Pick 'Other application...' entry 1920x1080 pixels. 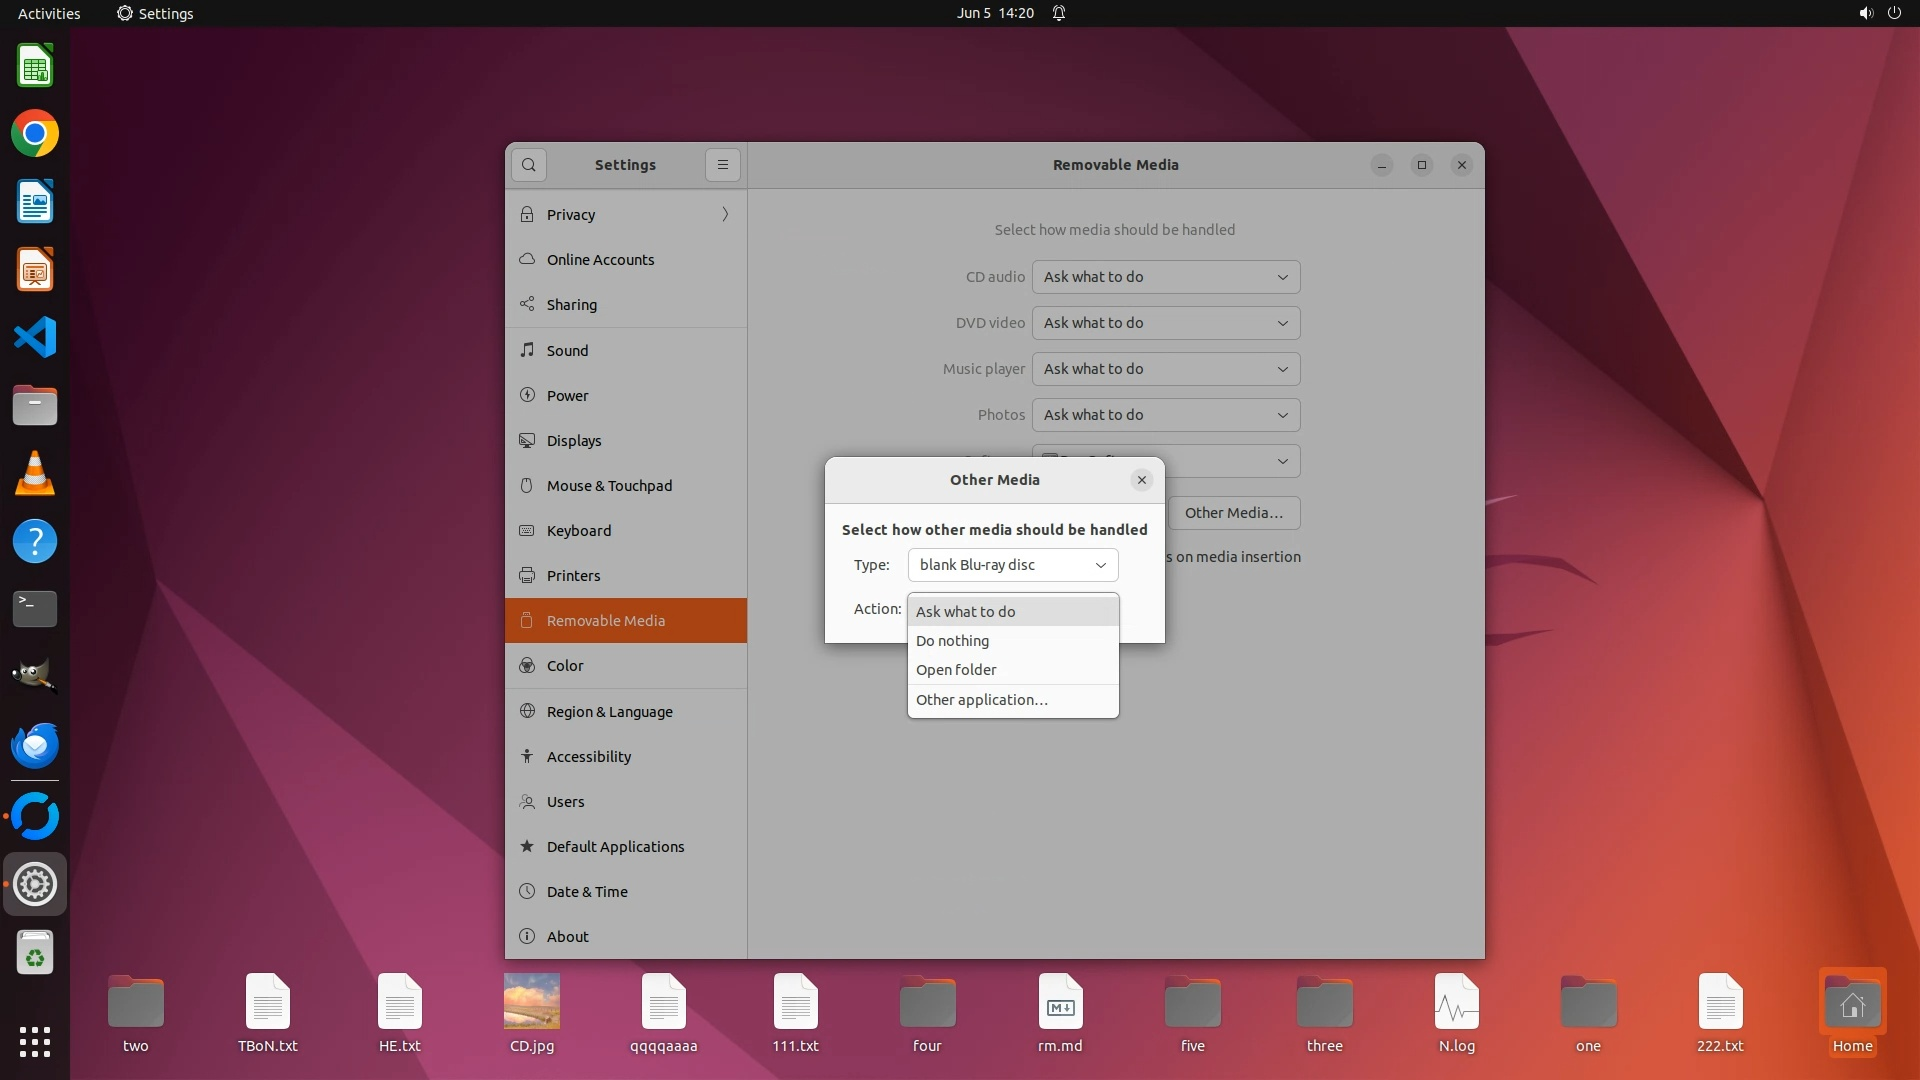tap(981, 700)
